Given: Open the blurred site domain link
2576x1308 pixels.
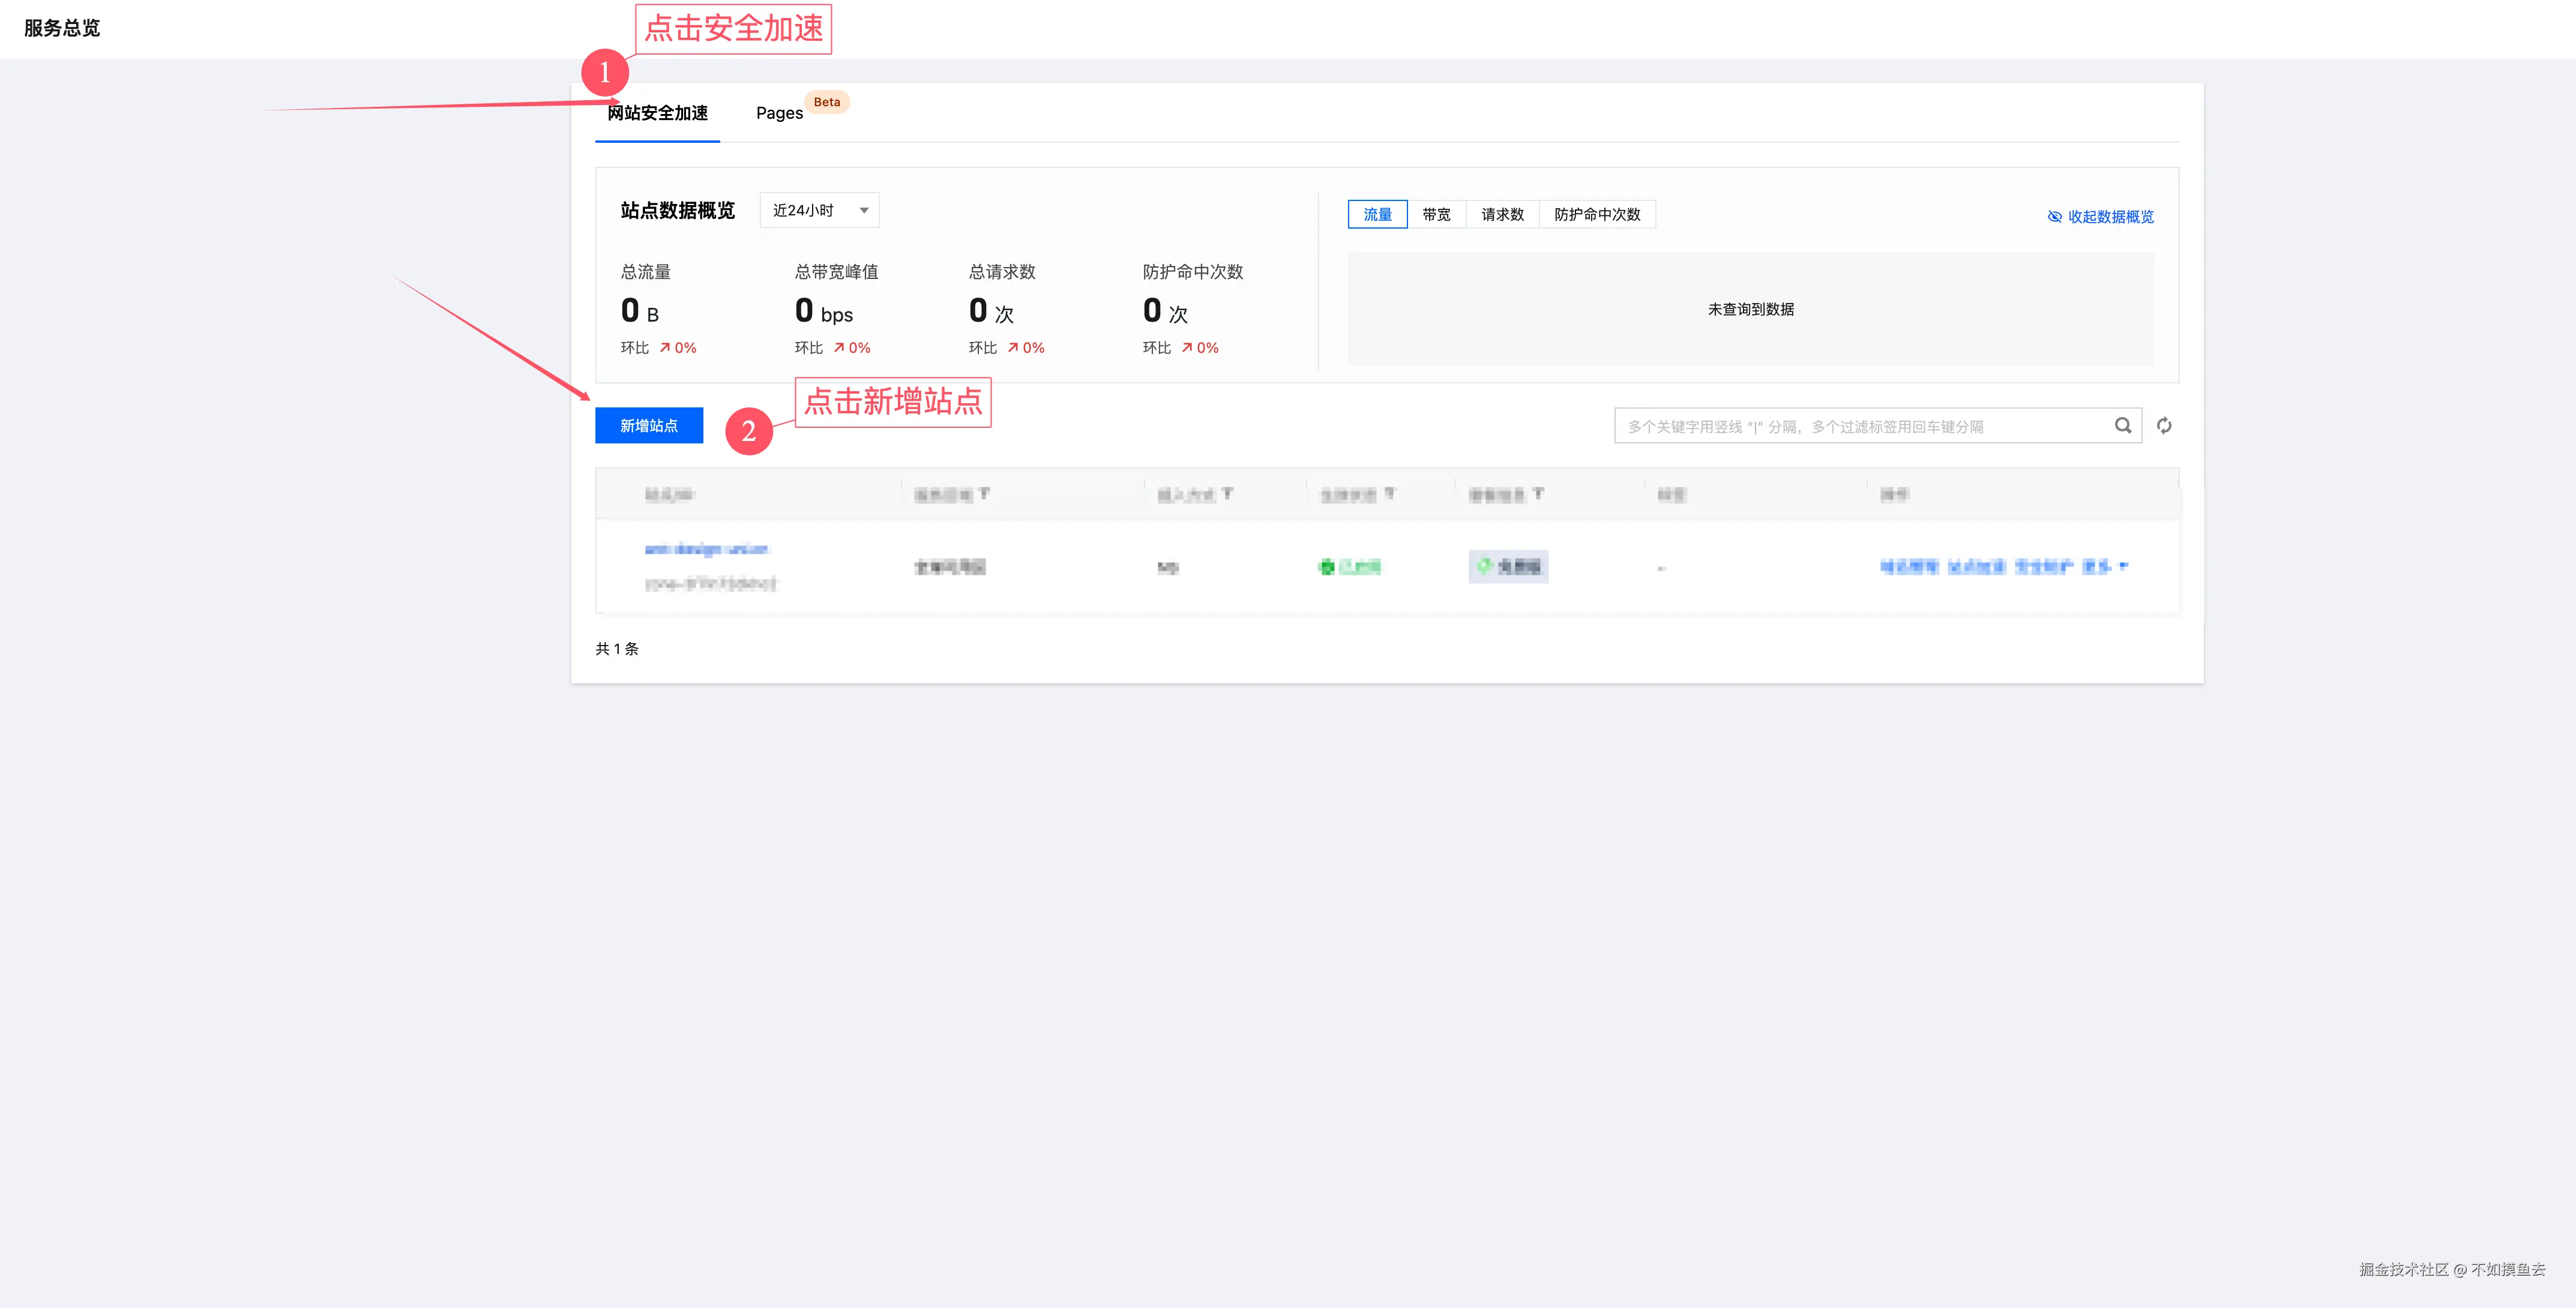Looking at the screenshot, I should (706, 549).
